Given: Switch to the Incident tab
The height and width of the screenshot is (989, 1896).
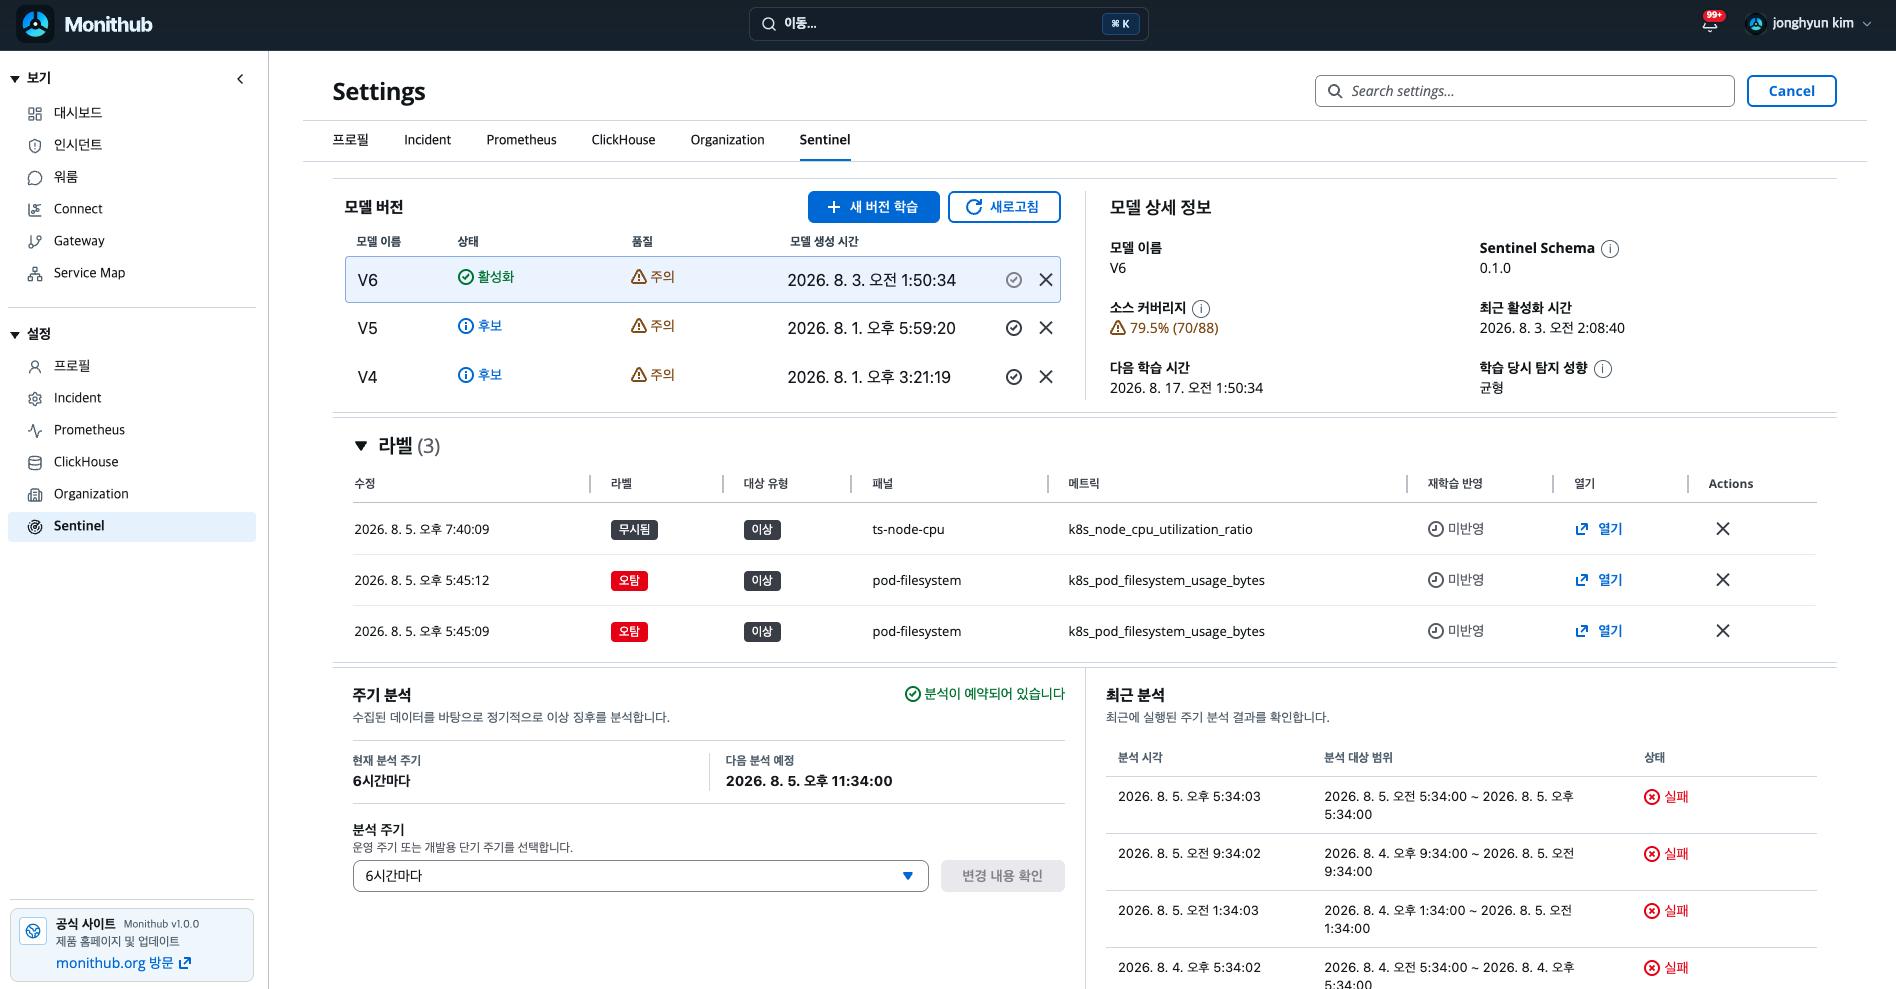Looking at the screenshot, I should pos(427,140).
